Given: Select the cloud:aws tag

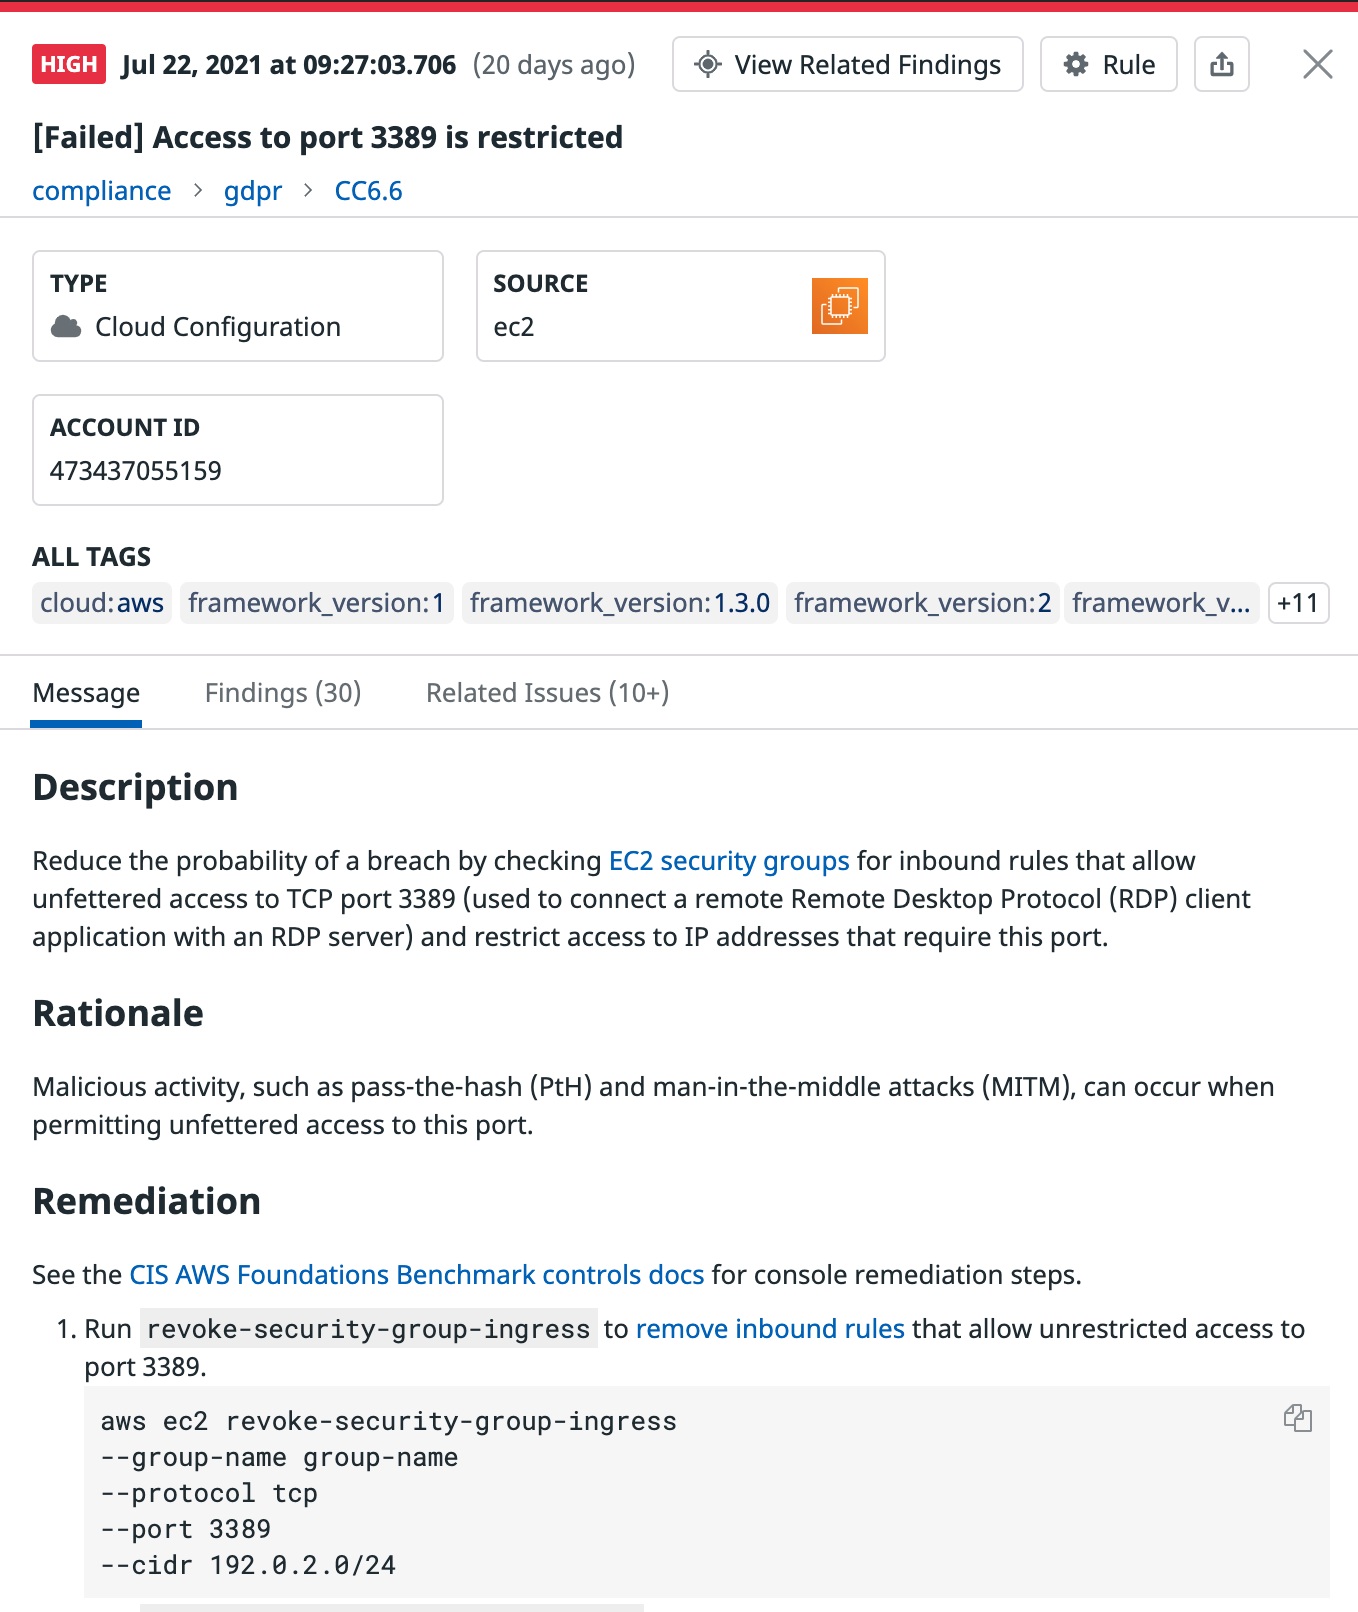Looking at the screenshot, I should [x=102, y=603].
